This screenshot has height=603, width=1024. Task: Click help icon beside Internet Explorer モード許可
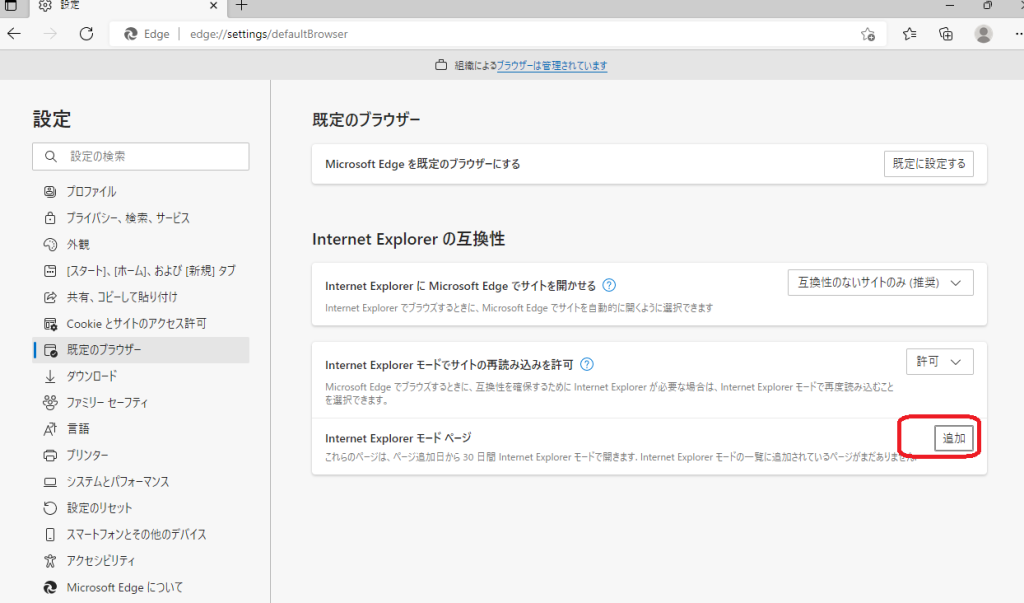588,364
